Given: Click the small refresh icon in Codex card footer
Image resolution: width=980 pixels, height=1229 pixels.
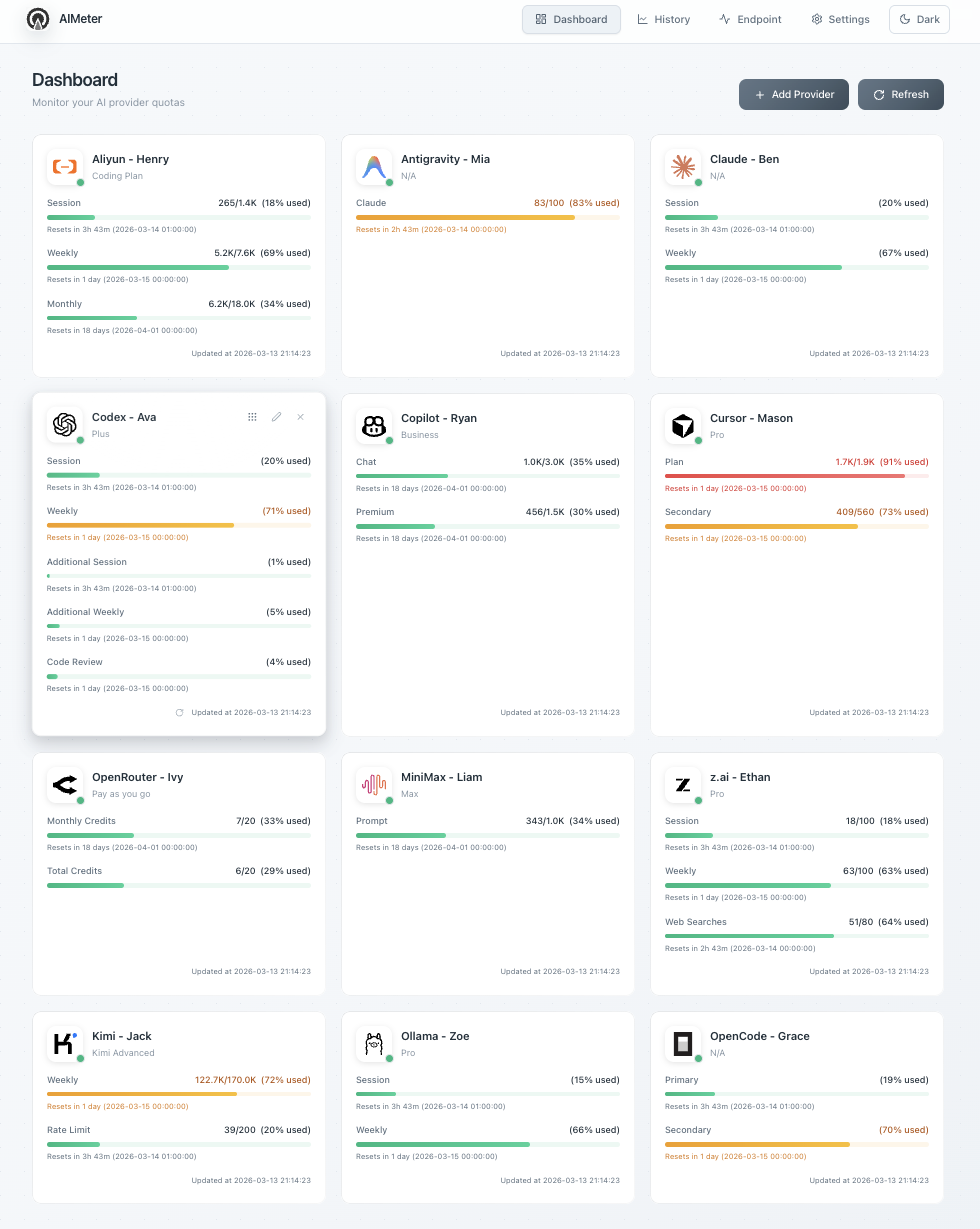Looking at the screenshot, I should click(180, 713).
